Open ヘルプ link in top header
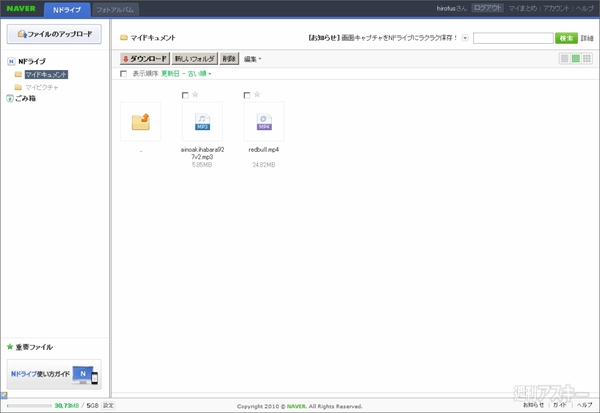 click(x=584, y=8)
